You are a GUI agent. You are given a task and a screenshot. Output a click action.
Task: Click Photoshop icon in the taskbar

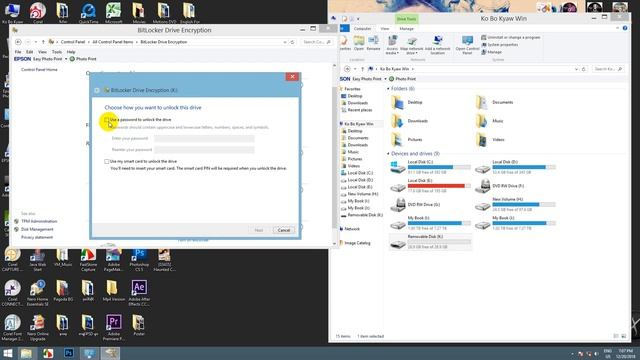(x=69, y=353)
